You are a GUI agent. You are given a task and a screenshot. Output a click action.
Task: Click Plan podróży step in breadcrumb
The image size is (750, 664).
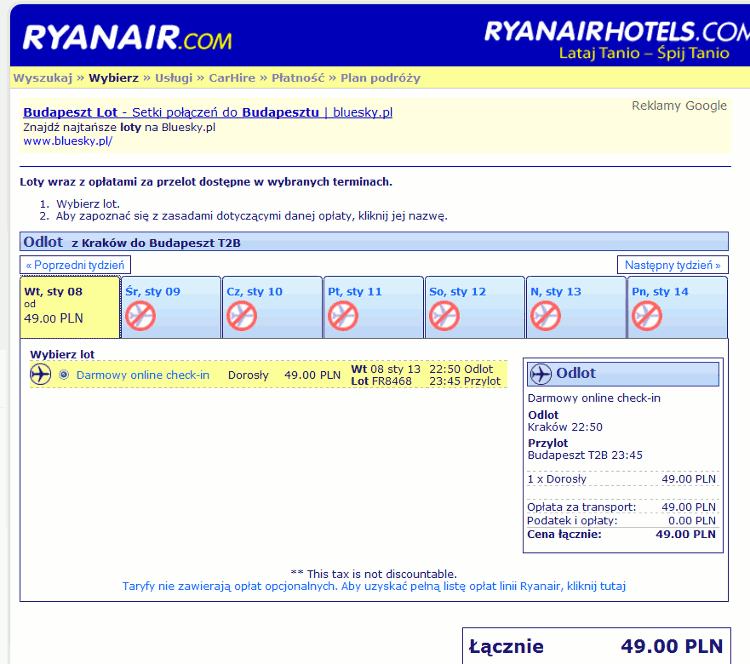(380, 78)
